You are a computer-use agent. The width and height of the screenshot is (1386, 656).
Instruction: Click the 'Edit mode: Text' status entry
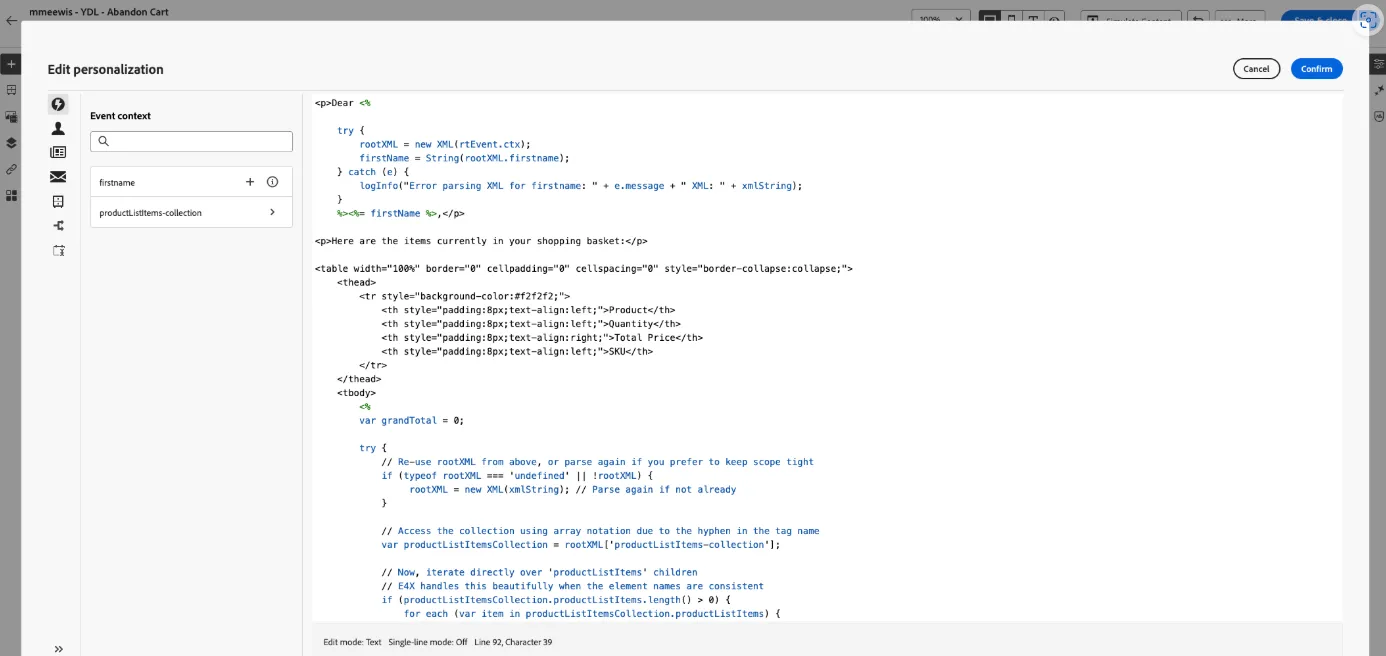coord(352,642)
